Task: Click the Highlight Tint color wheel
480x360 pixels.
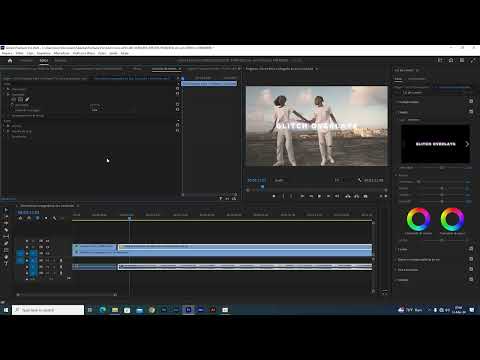Action: [x=452, y=219]
